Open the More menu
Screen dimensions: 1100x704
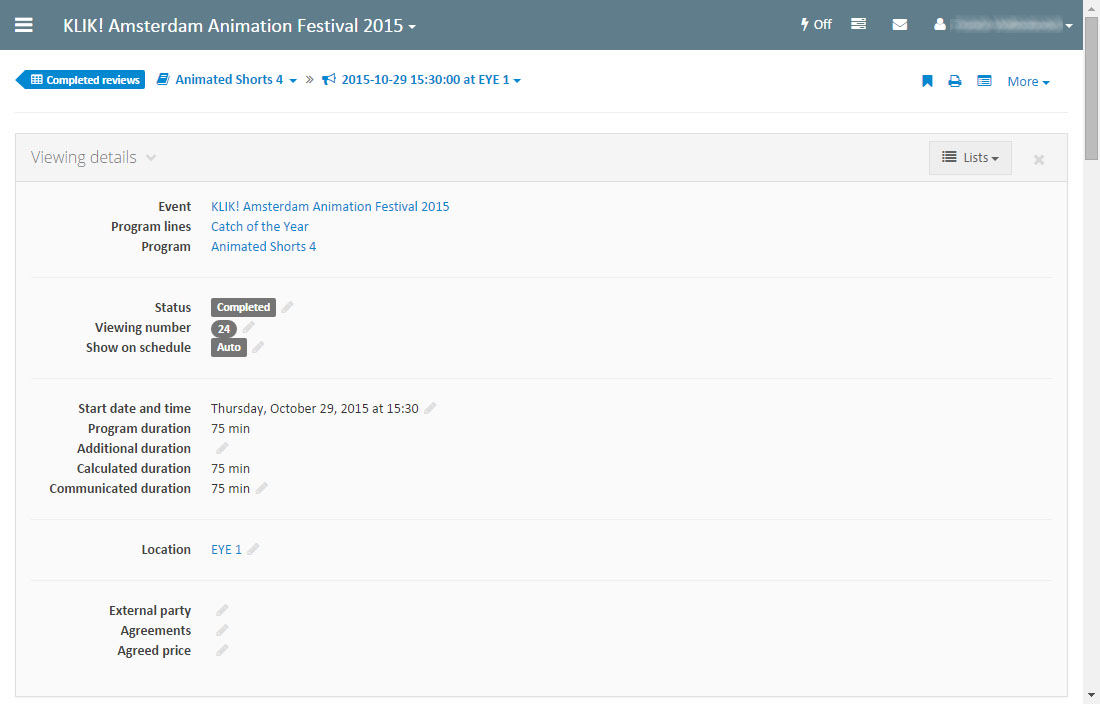click(1028, 82)
